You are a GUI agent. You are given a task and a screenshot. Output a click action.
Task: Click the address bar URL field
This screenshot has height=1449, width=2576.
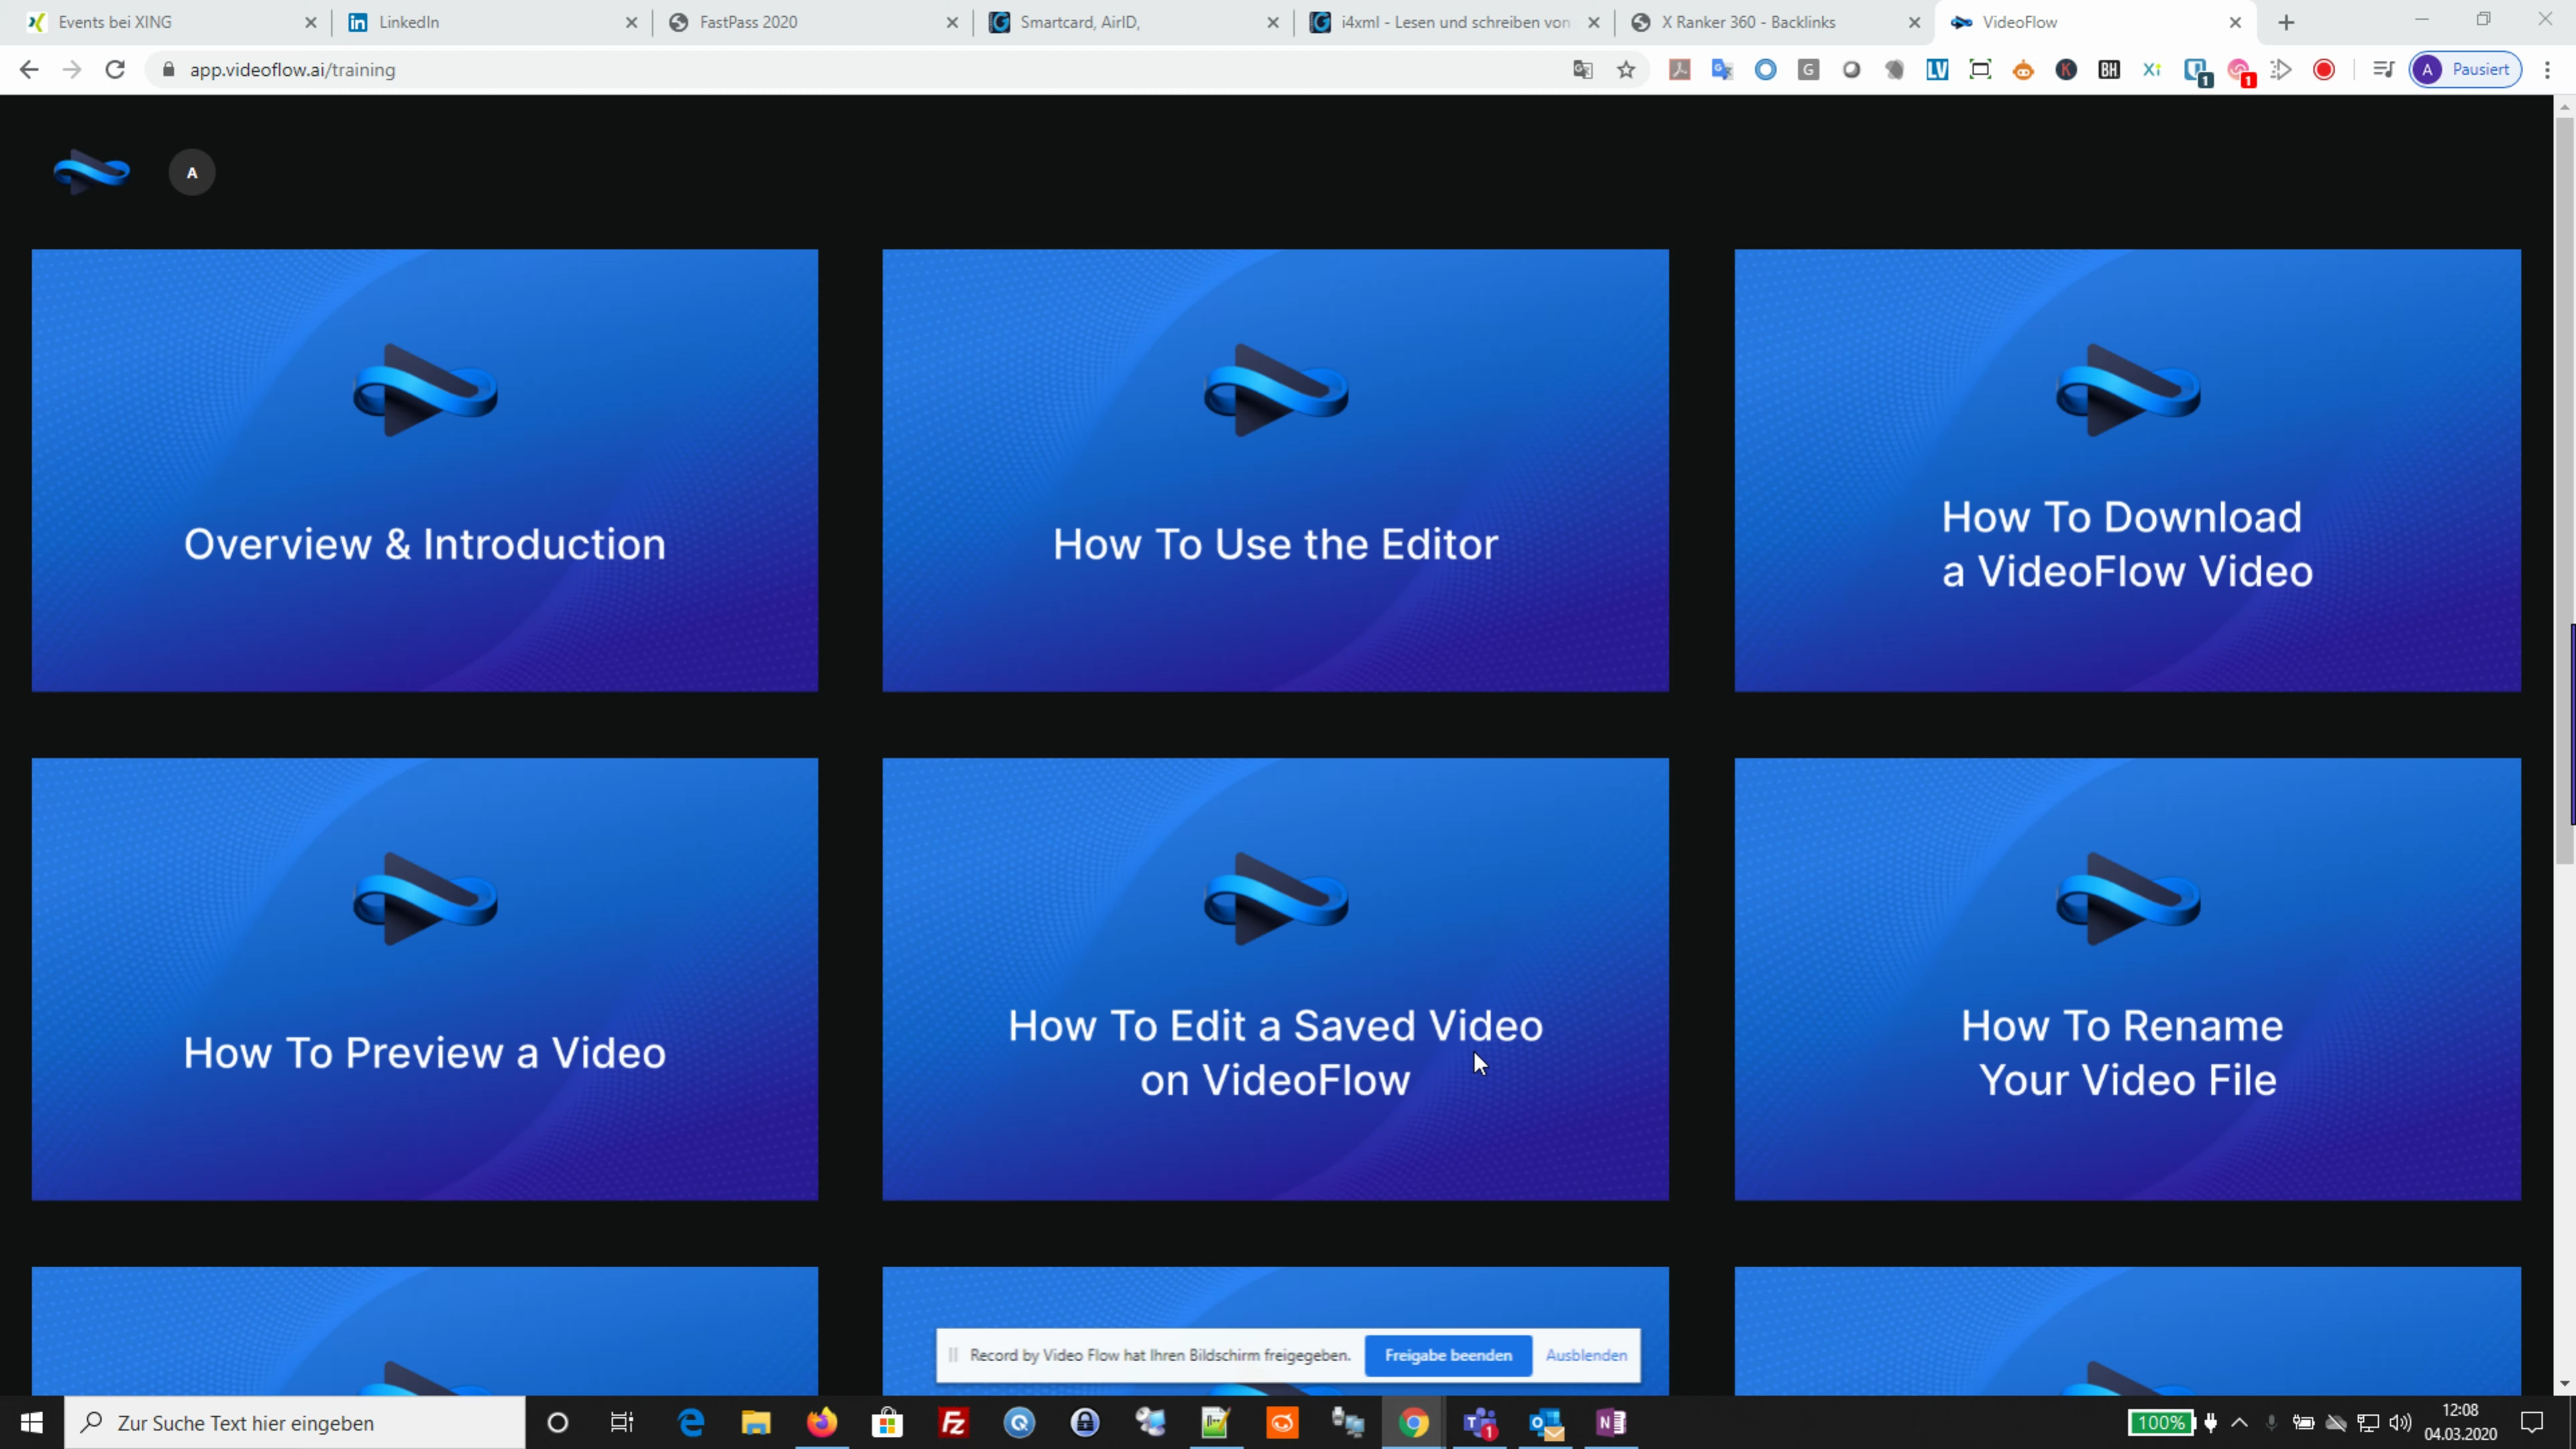pyautogui.click(x=860, y=69)
